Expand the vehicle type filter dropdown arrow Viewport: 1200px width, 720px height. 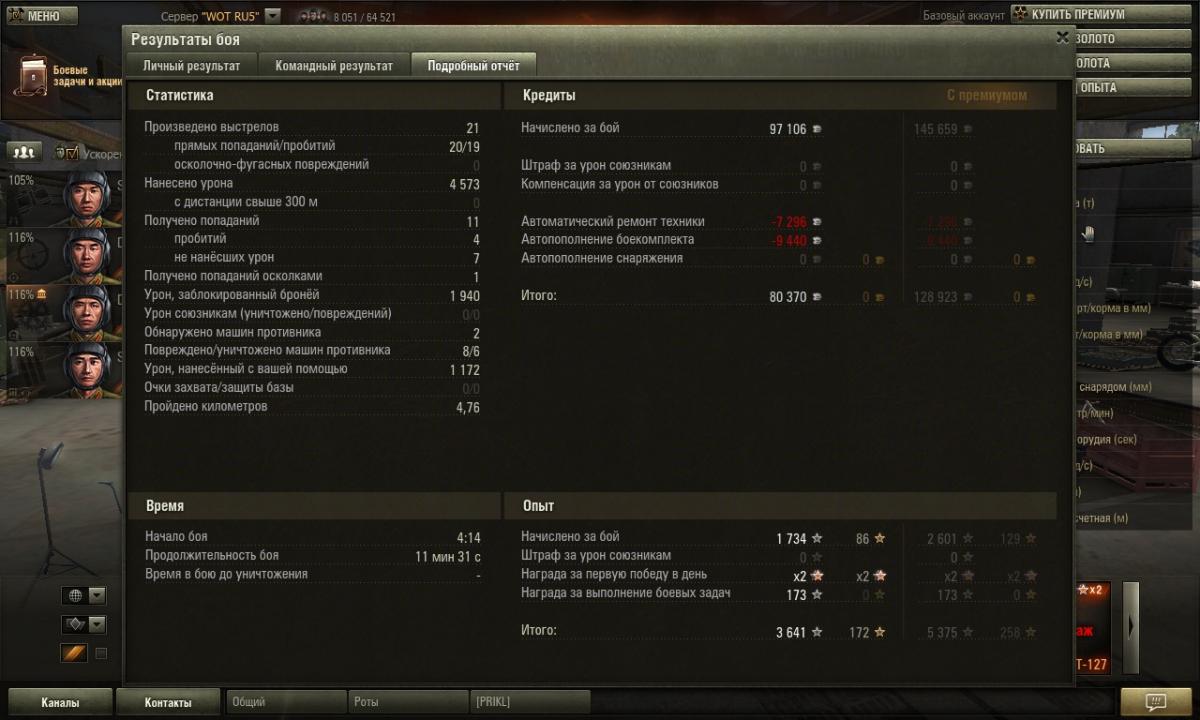pos(97,625)
